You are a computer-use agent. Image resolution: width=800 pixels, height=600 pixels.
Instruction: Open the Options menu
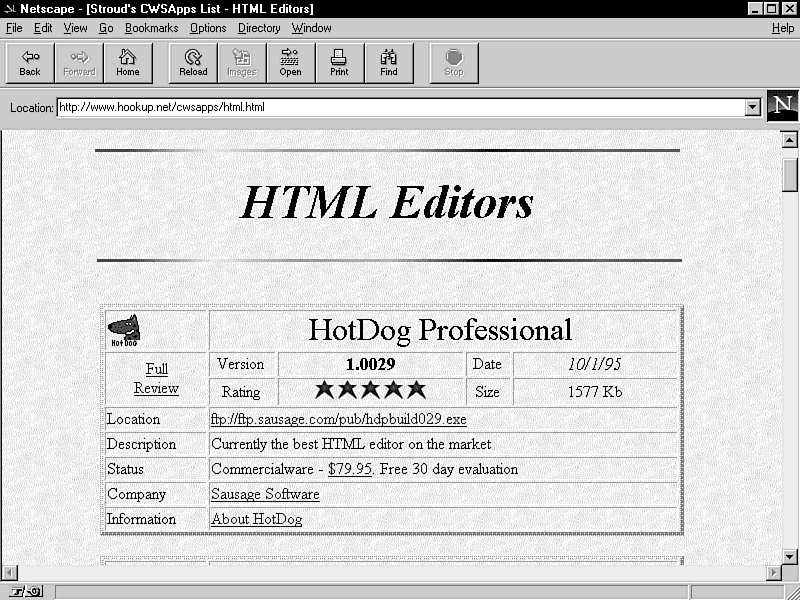click(x=208, y=28)
